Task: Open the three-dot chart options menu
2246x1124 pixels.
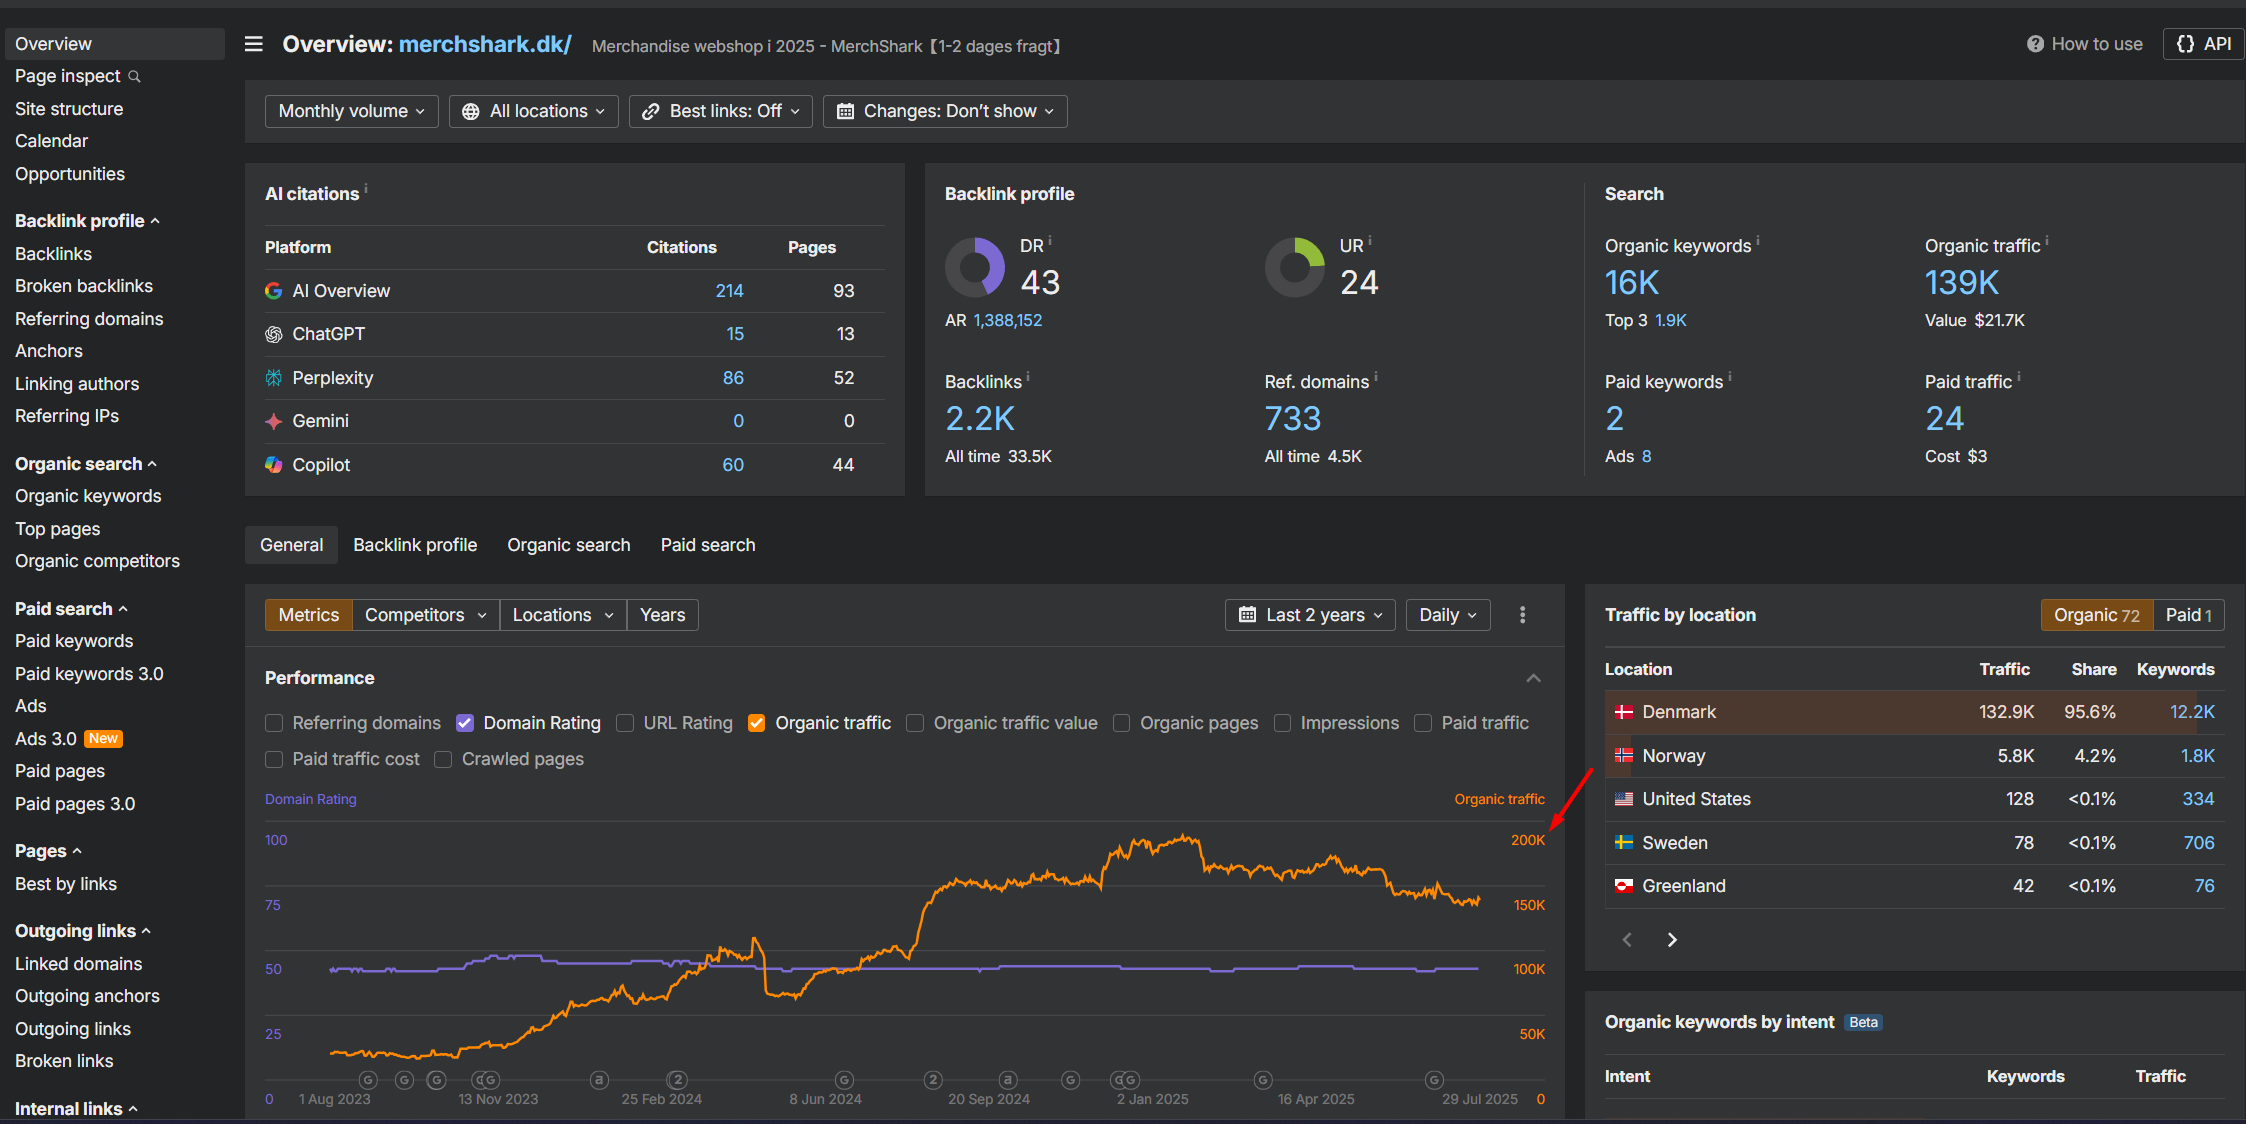Action: click(x=1522, y=615)
